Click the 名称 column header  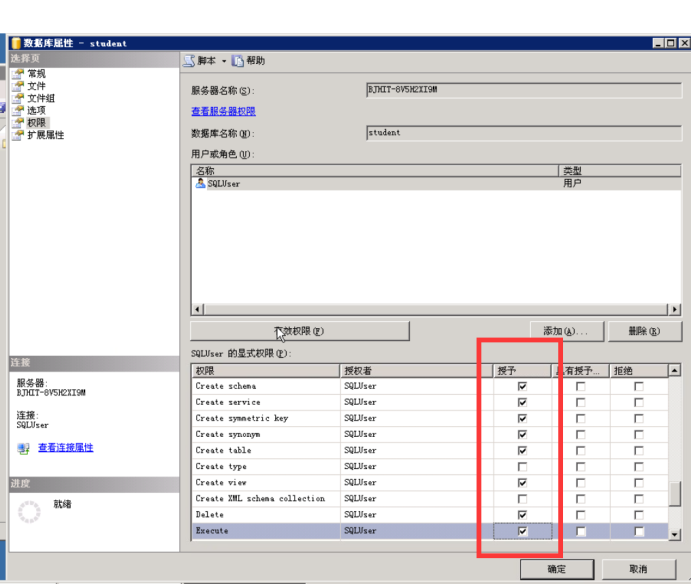[376, 171]
